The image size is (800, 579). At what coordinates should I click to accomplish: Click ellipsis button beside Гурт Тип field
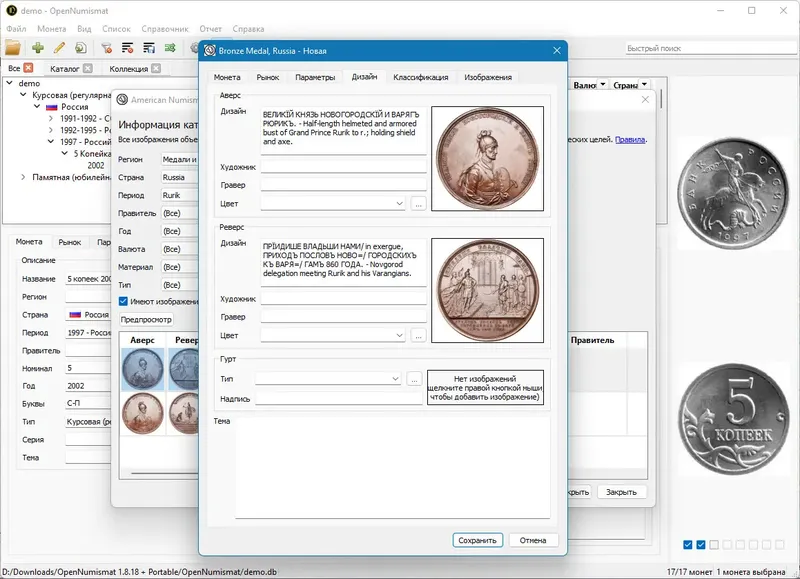coord(414,379)
